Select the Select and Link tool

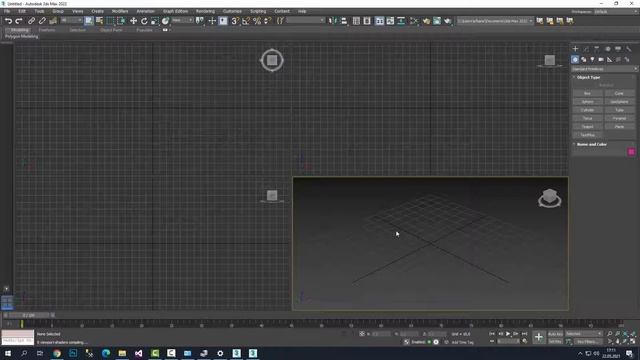pyautogui.click(x=31, y=21)
